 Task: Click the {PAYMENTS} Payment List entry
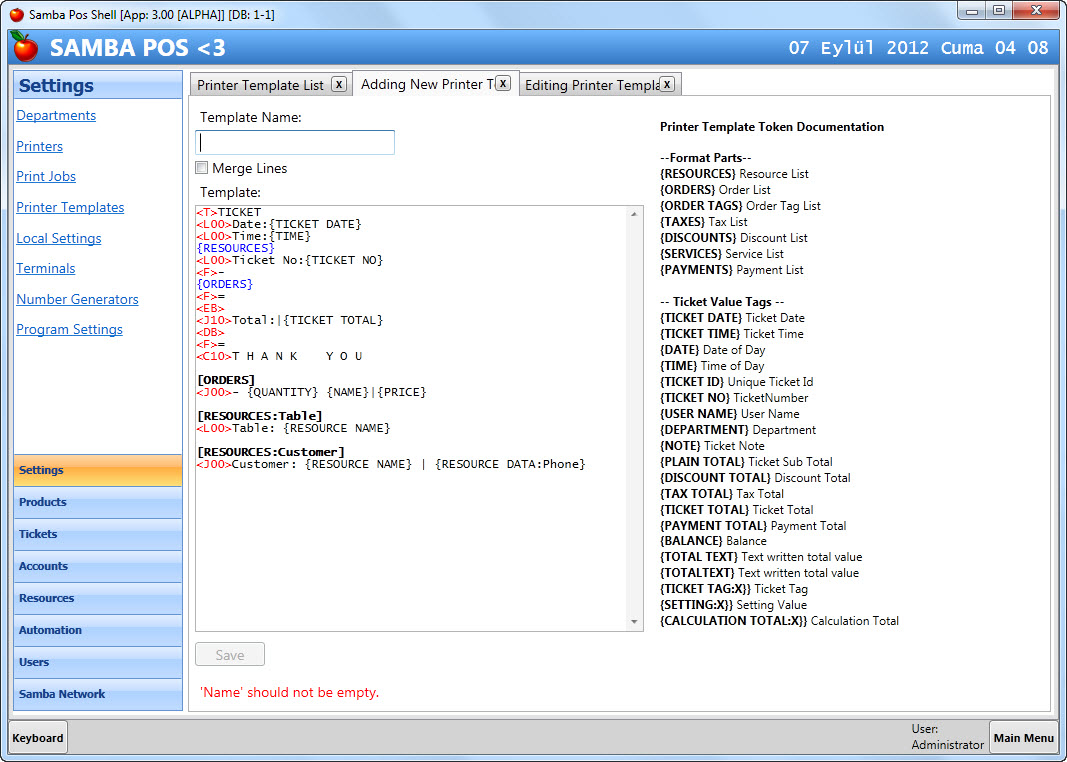pyautogui.click(x=732, y=269)
